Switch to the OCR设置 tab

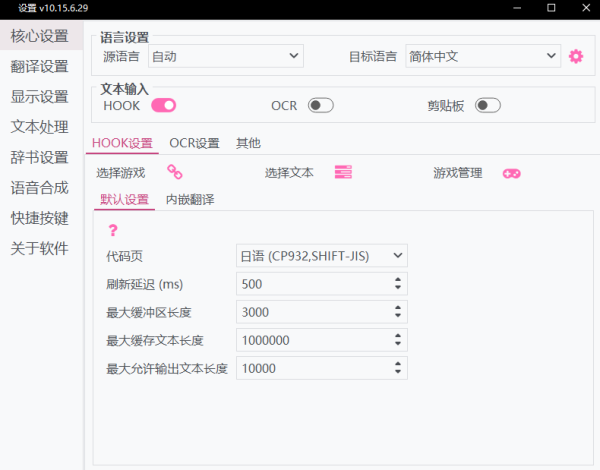pyautogui.click(x=194, y=143)
